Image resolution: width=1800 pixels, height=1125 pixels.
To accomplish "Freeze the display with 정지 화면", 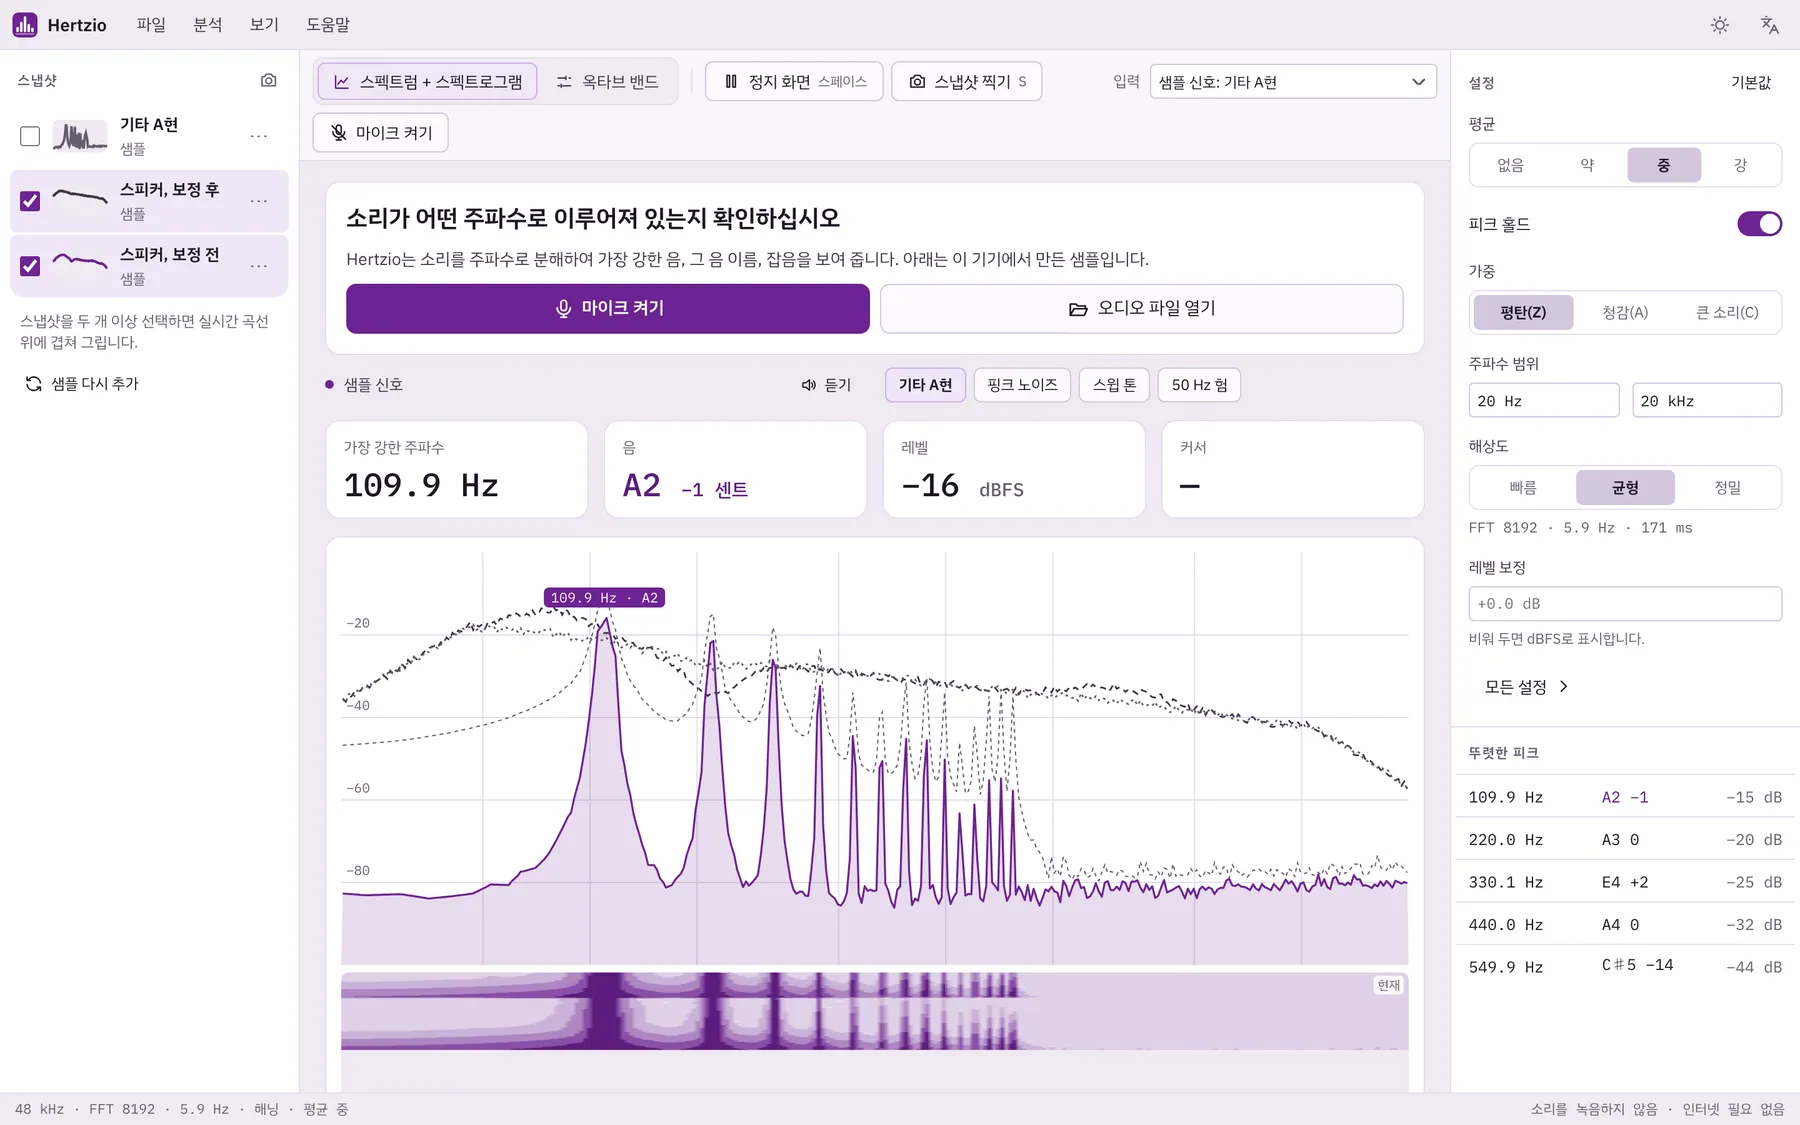I will pyautogui.click(x=794, y=81).
